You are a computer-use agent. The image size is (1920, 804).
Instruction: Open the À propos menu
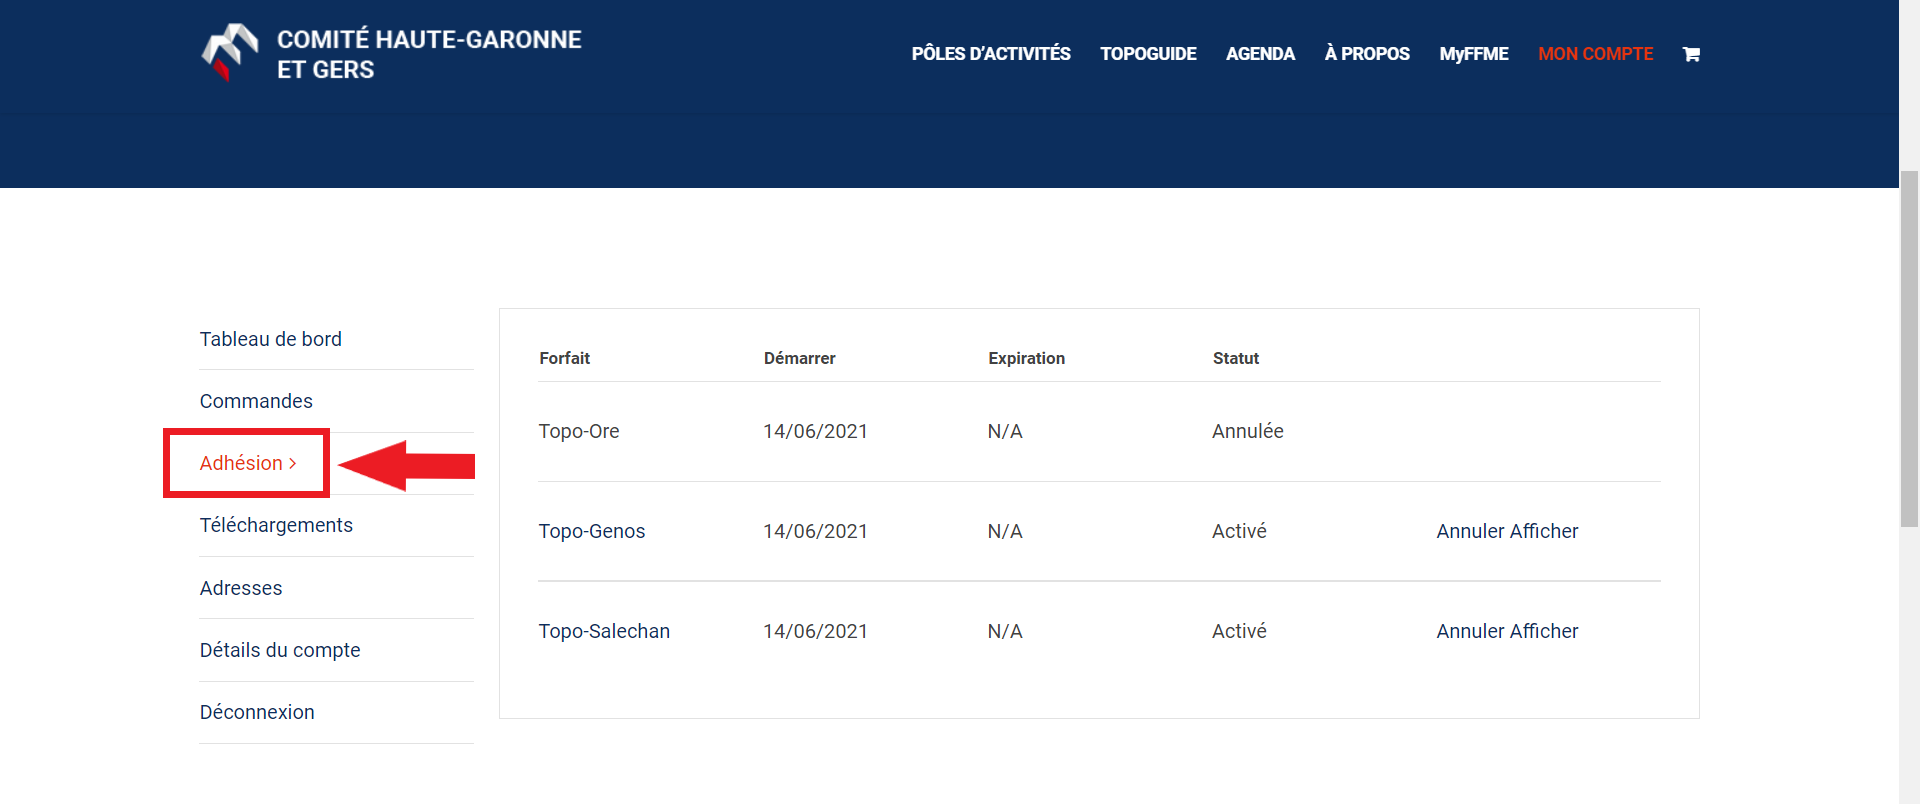click(1367, 54)
